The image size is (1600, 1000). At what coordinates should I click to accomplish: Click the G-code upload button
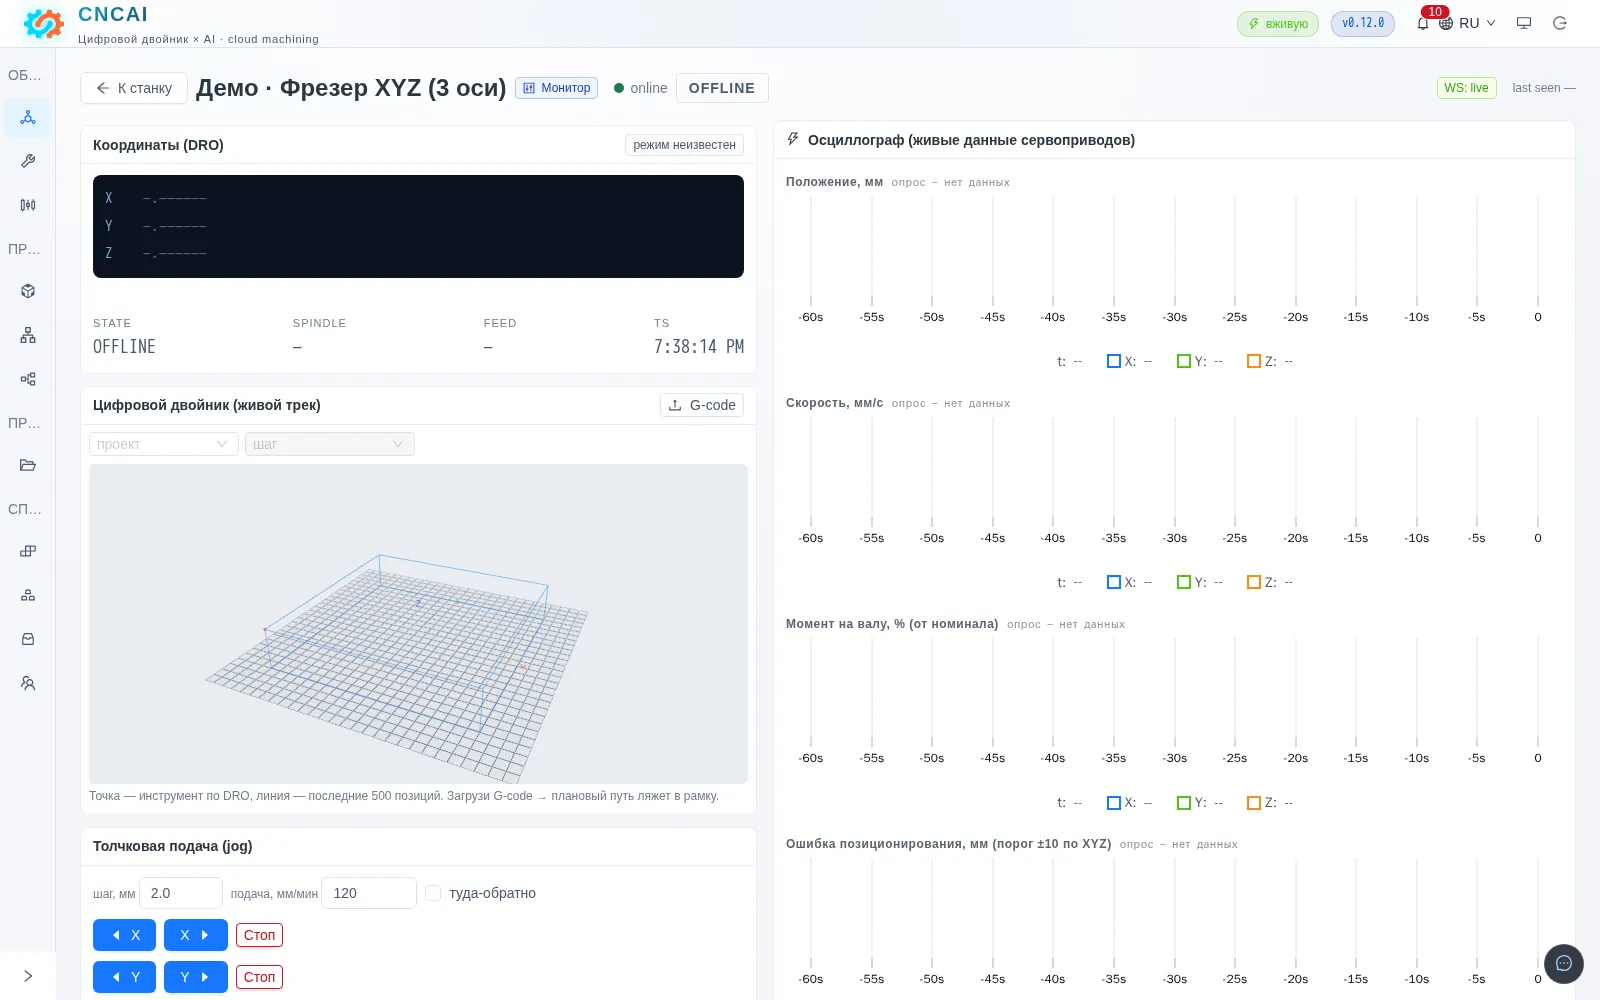coord(702,405)
